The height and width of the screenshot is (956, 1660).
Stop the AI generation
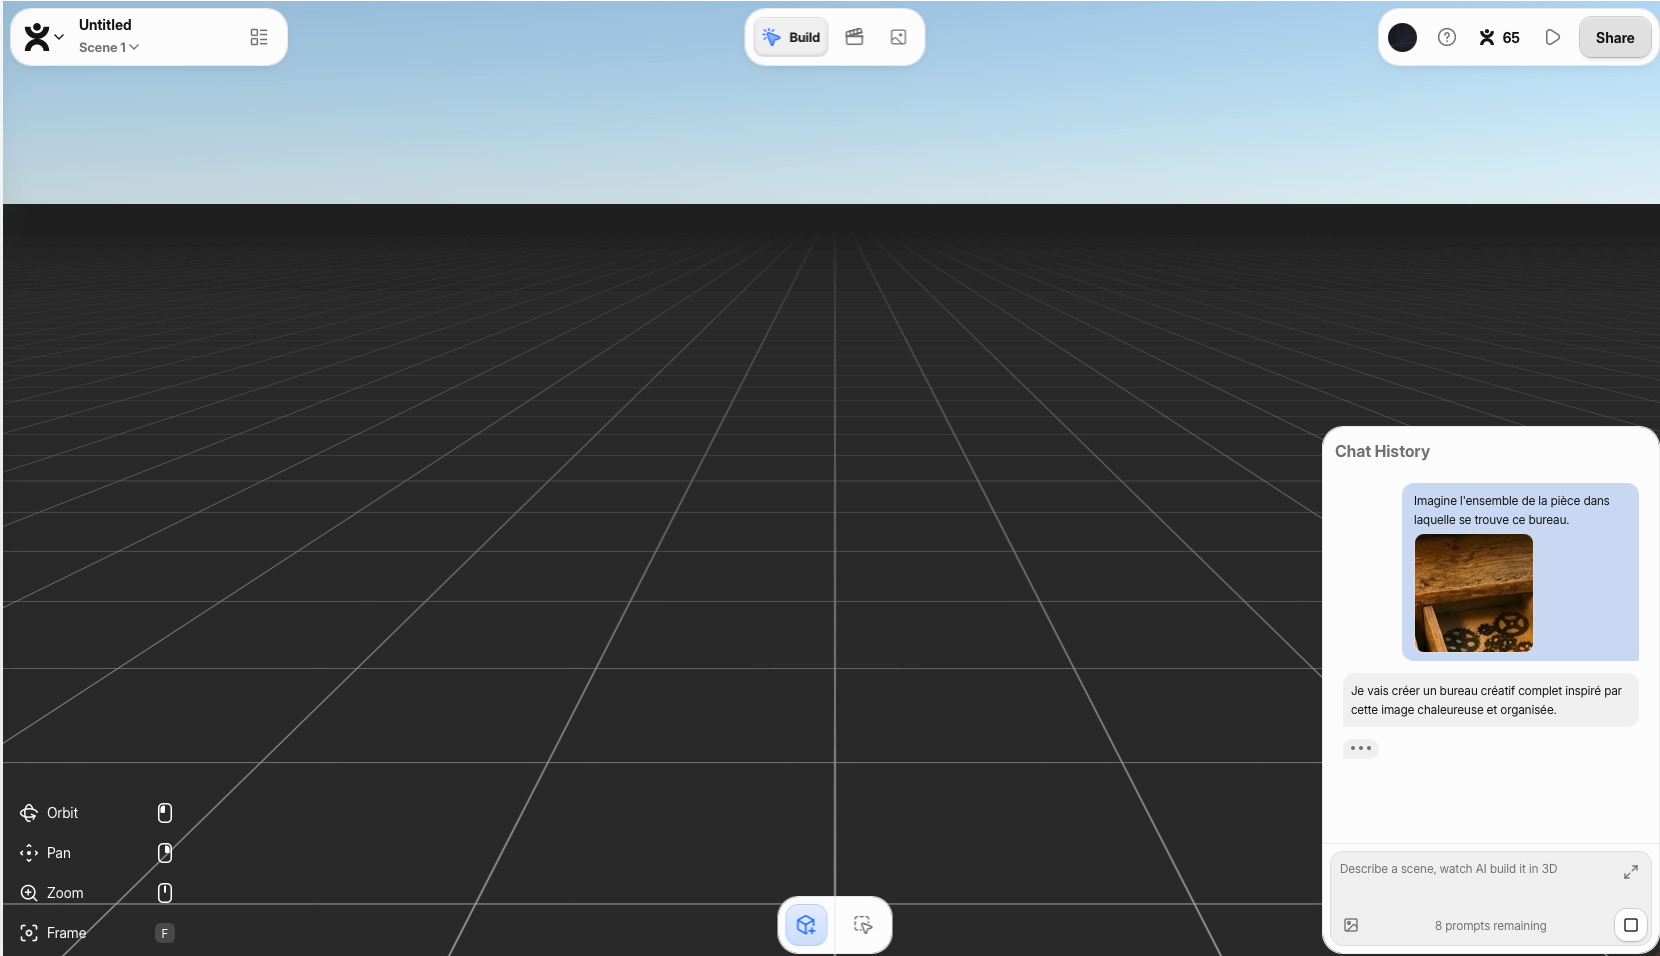1630,925
